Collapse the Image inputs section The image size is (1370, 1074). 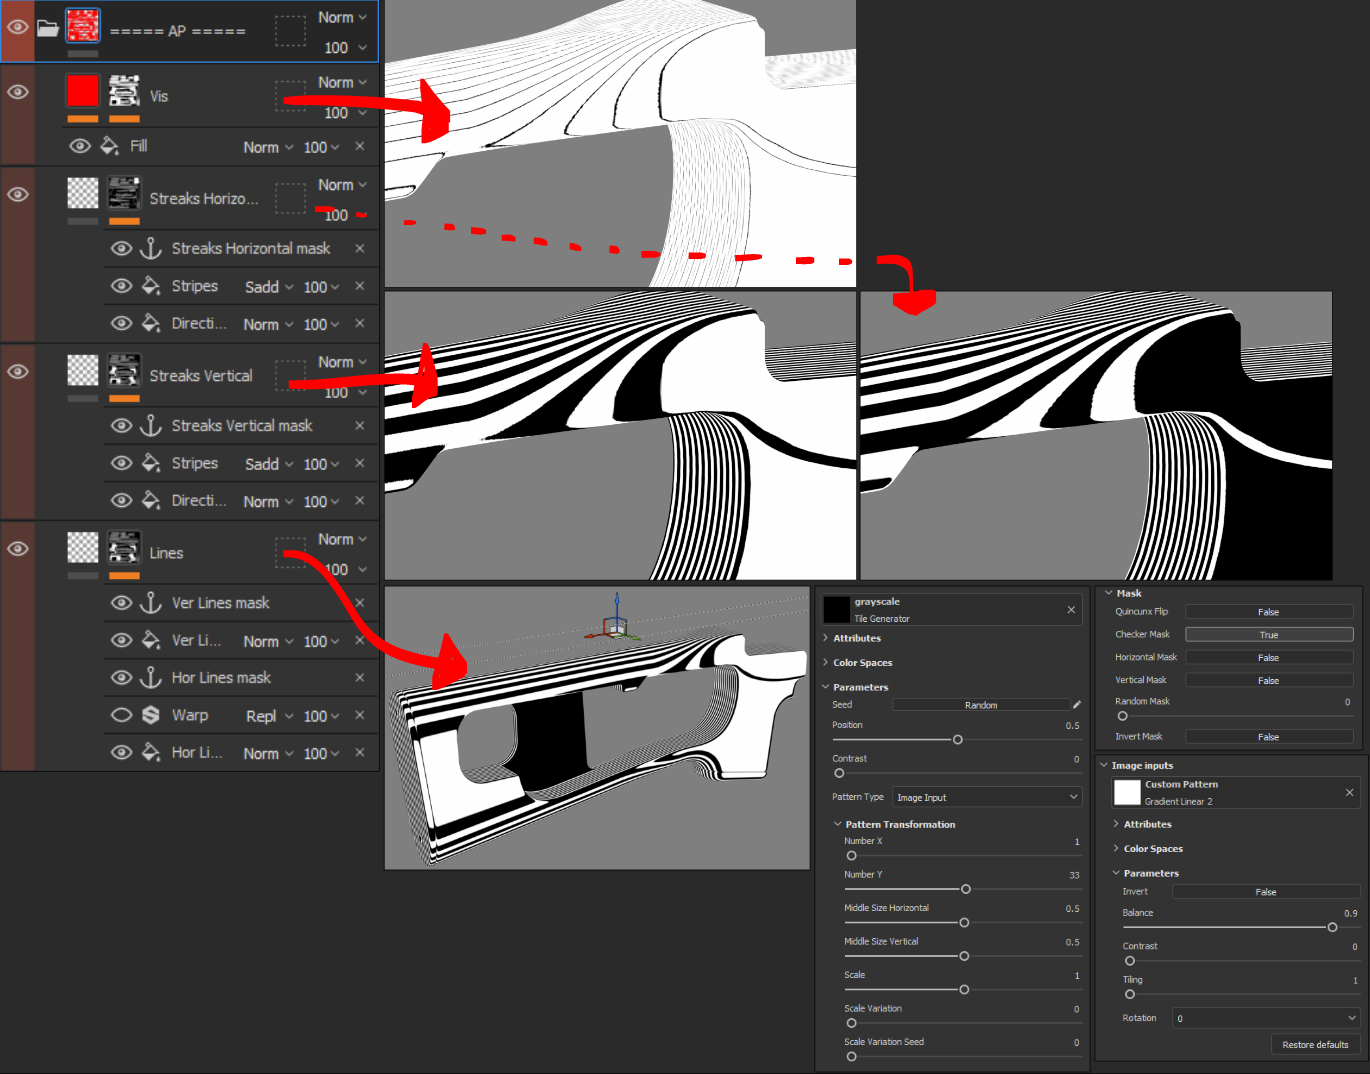1104,765
